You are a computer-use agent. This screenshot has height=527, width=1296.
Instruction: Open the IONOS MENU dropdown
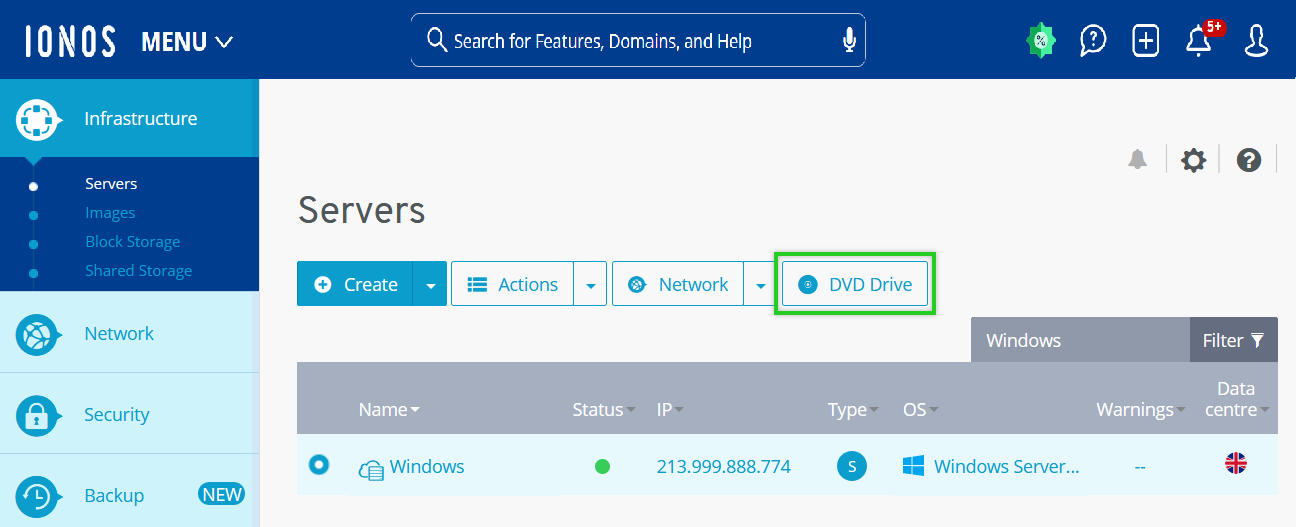[x=187, y=42]
